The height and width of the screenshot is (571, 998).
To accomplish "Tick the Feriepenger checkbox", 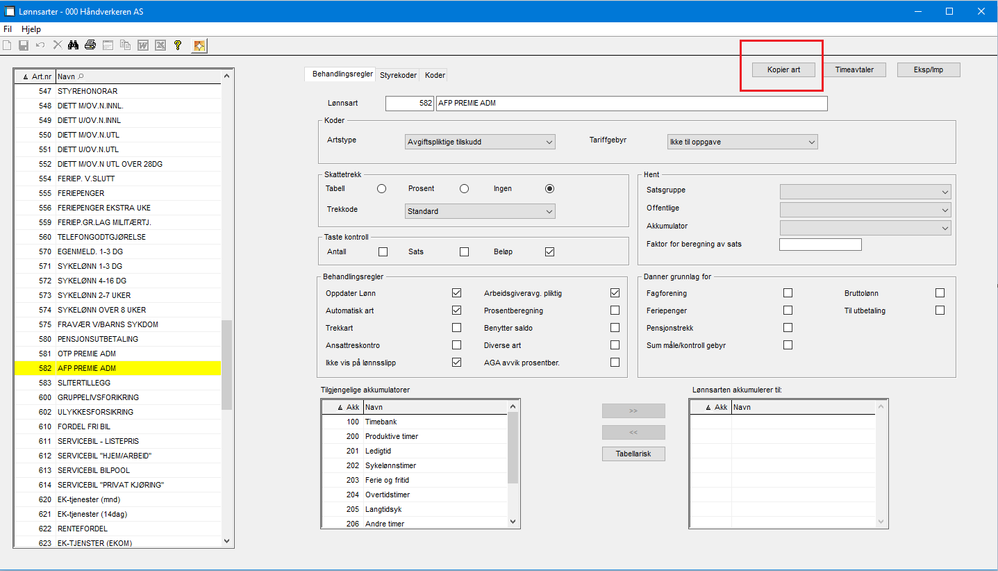I will [788, 310].
